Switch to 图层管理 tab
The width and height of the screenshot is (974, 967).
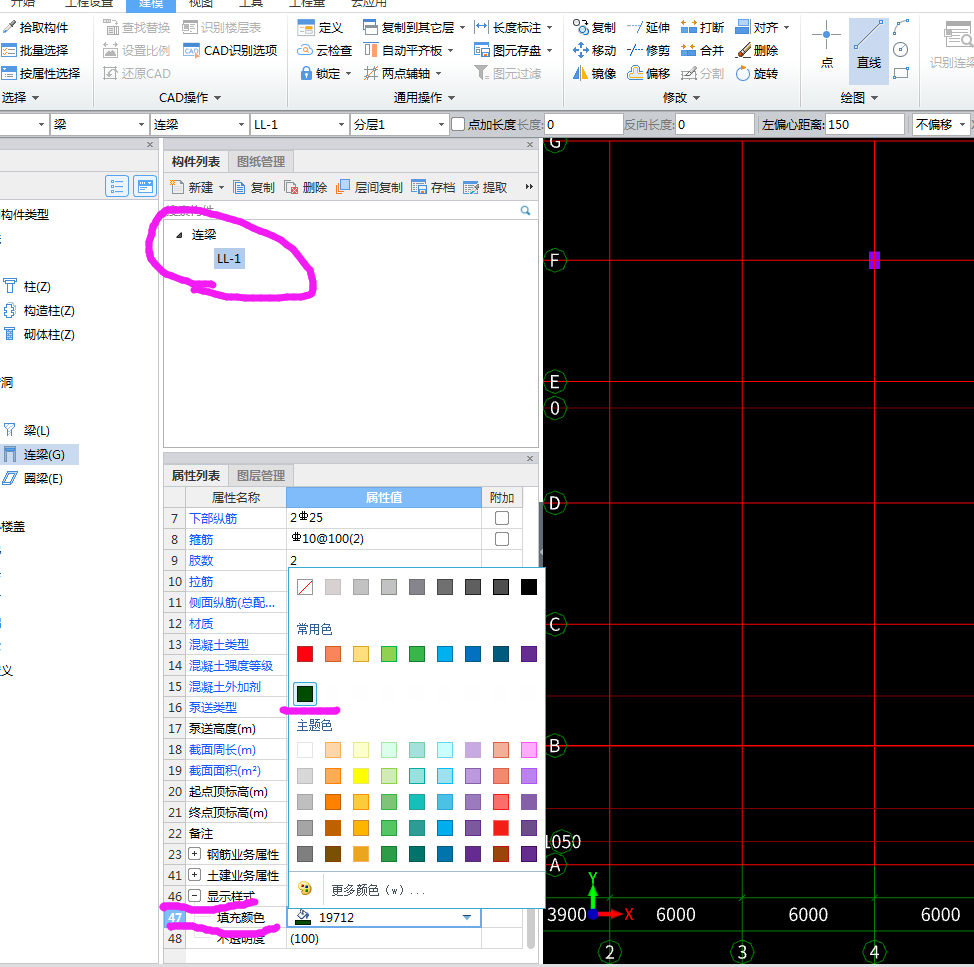[261, 476]
